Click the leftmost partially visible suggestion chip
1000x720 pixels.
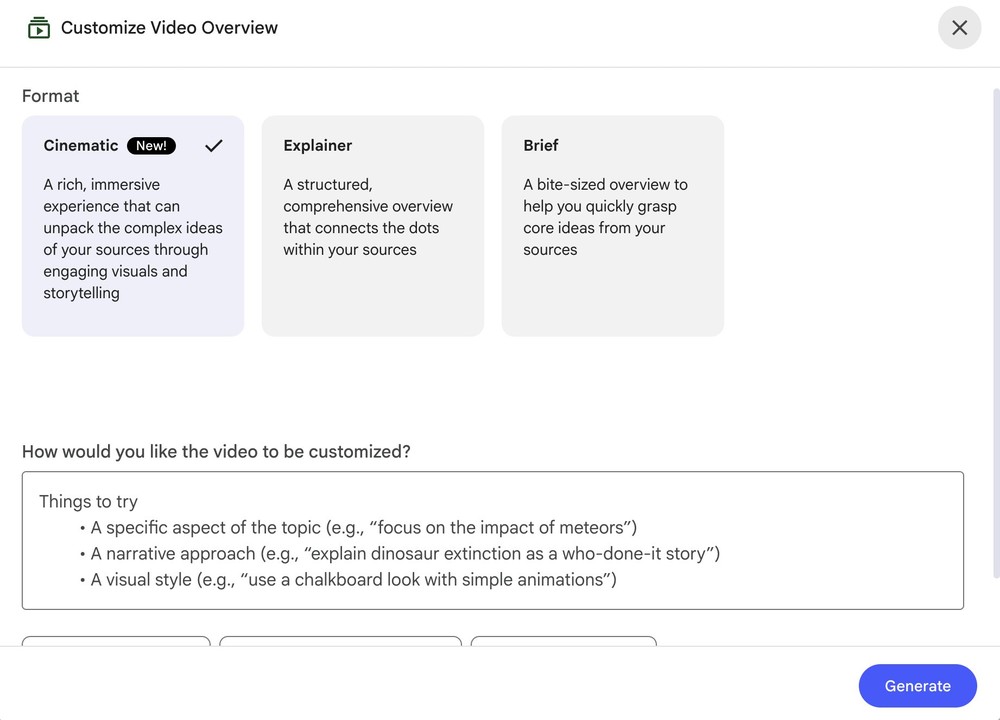coord(116,641)
